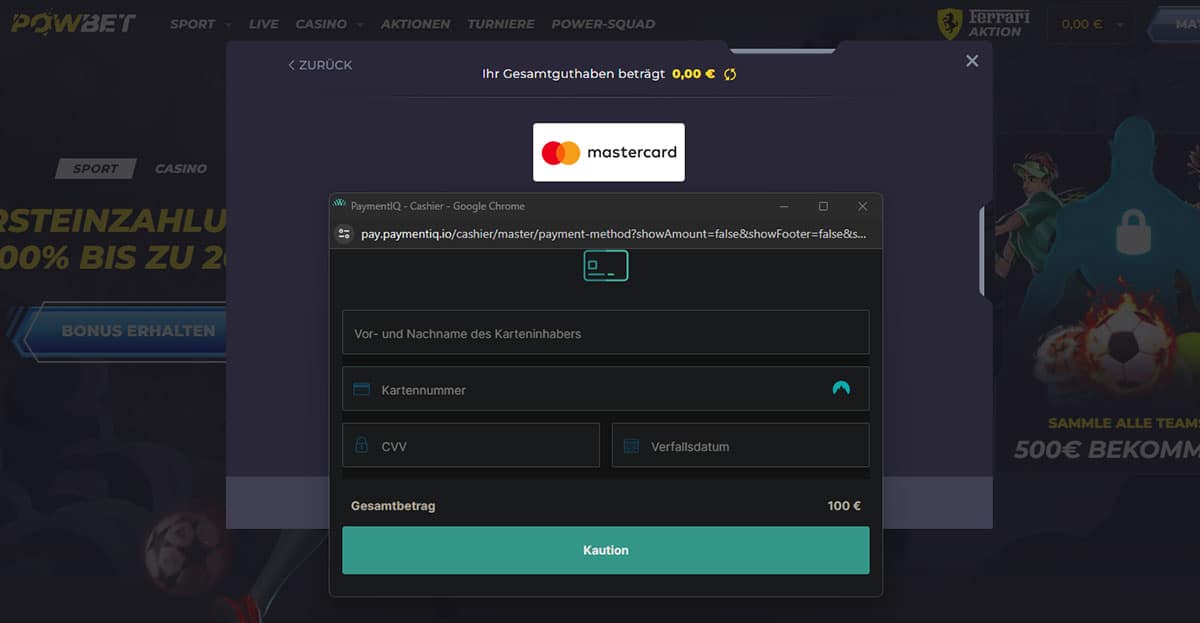1200x623 pixels.
Task: Click the deposit dialog scrollbar
Action: click(982, 252)
